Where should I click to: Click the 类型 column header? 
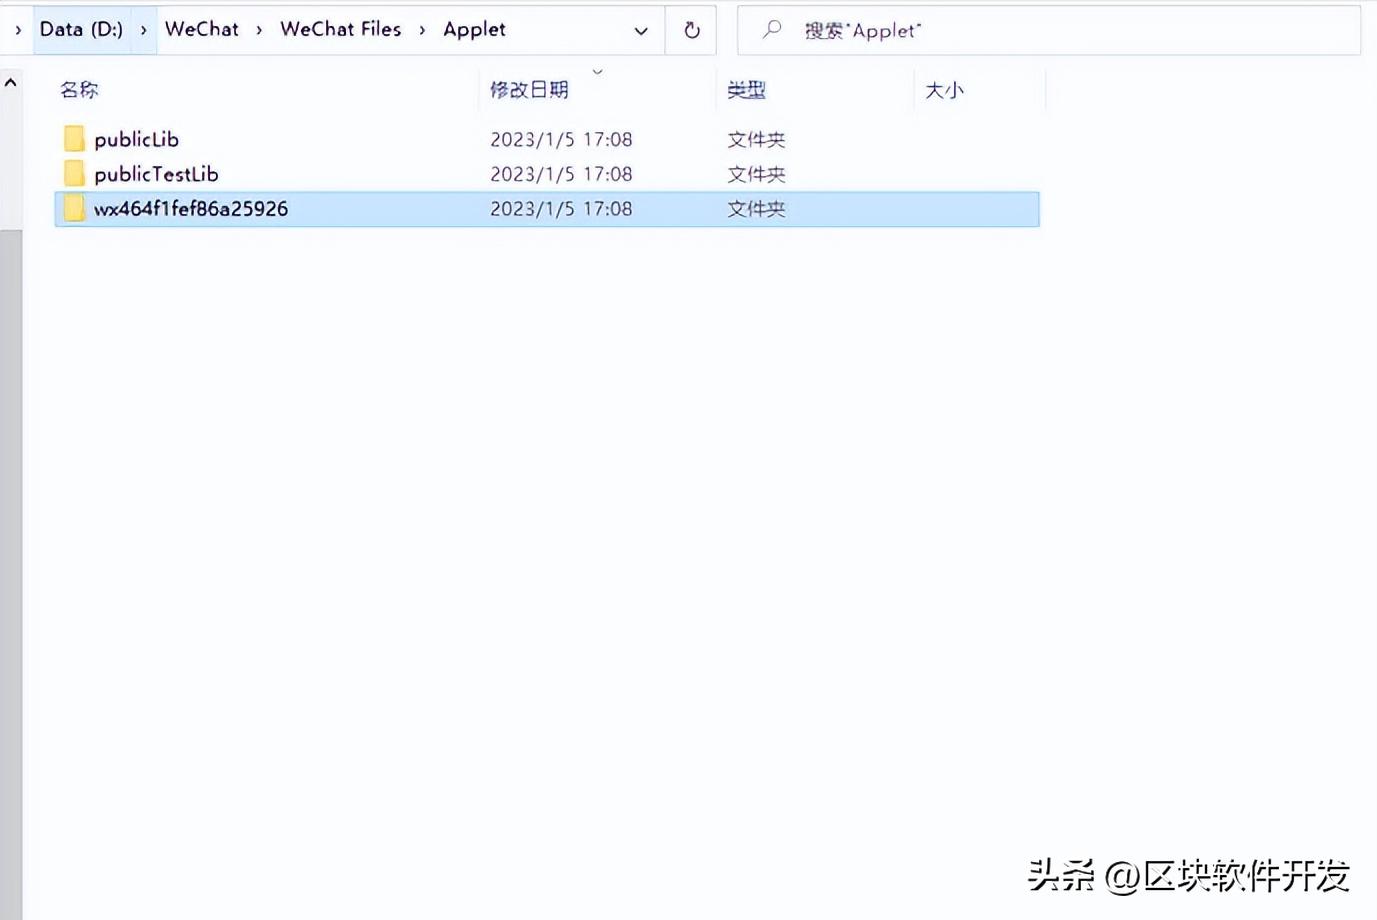tap(746, 89)
